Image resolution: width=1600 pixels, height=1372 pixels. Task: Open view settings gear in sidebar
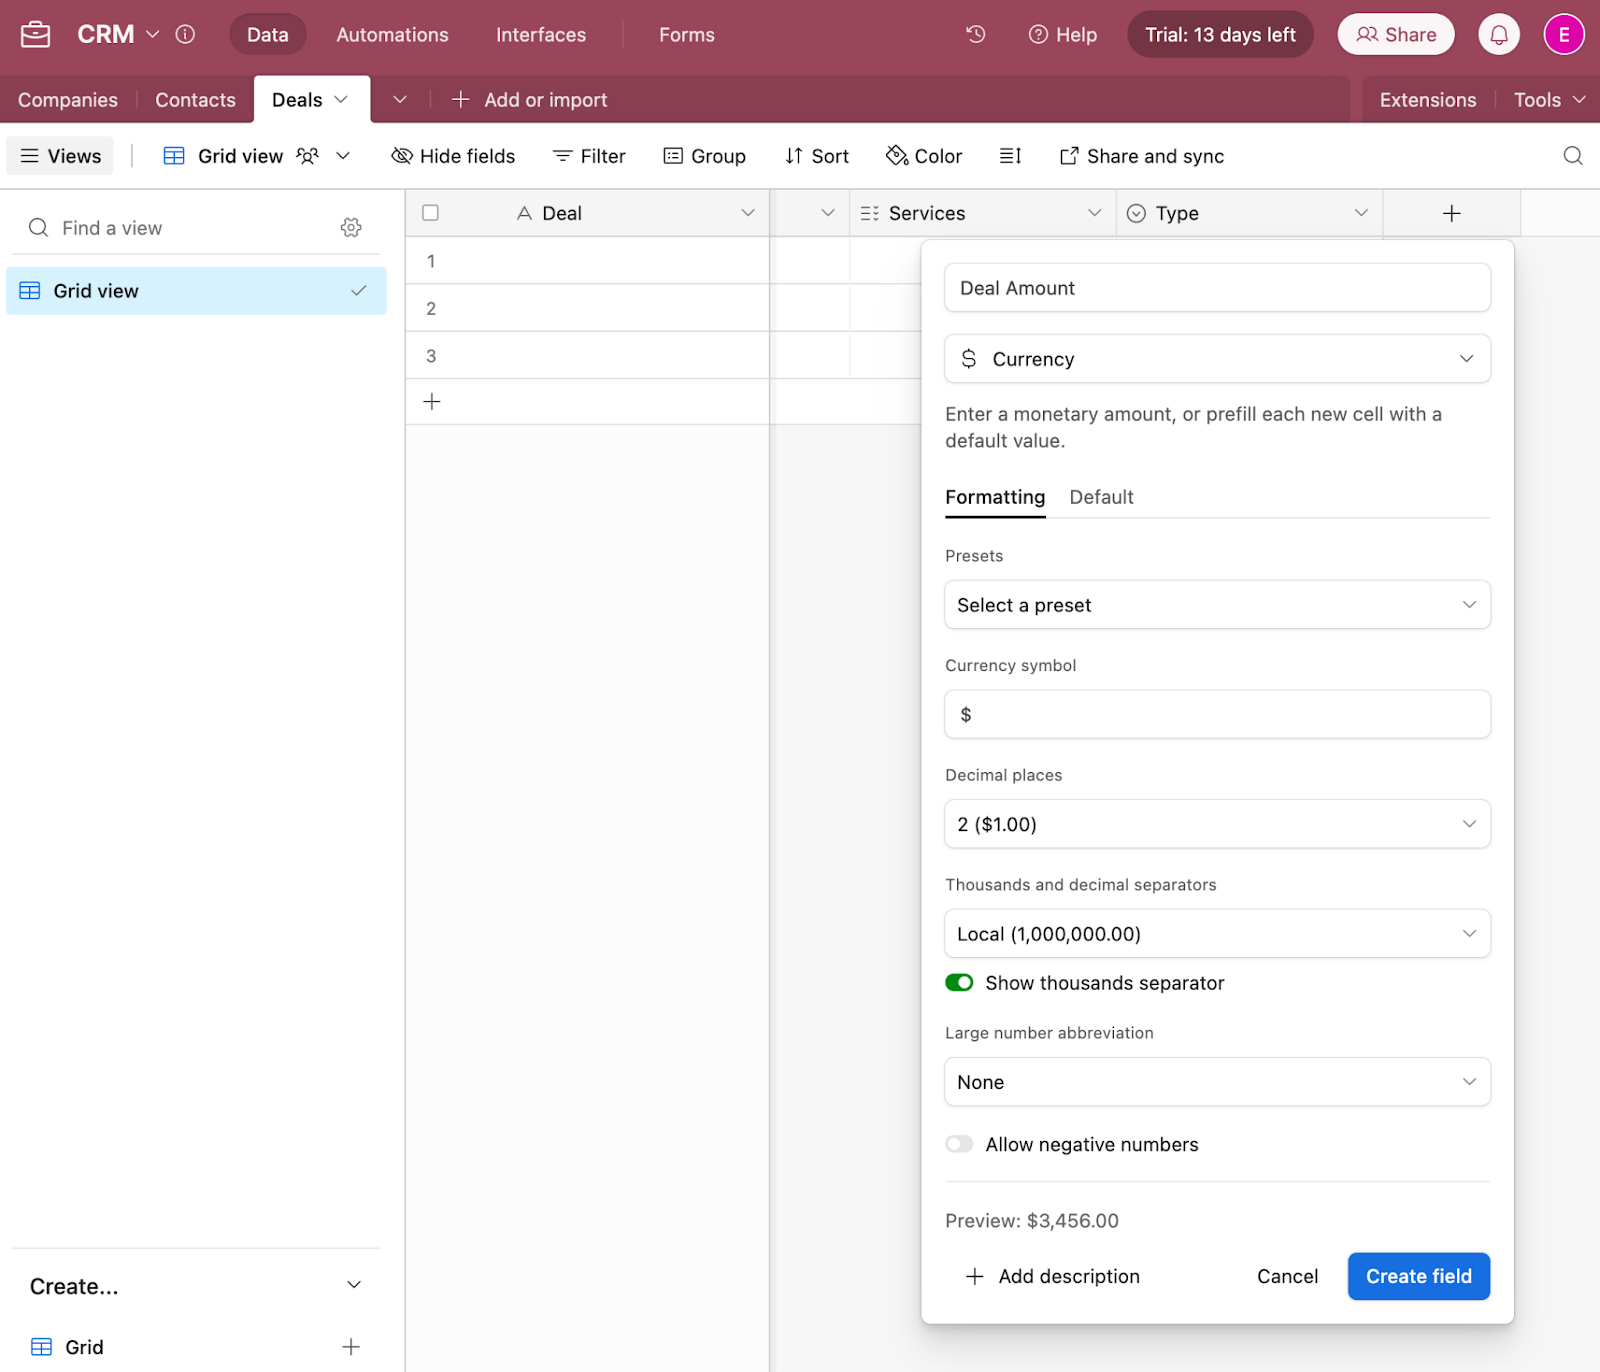351,228
